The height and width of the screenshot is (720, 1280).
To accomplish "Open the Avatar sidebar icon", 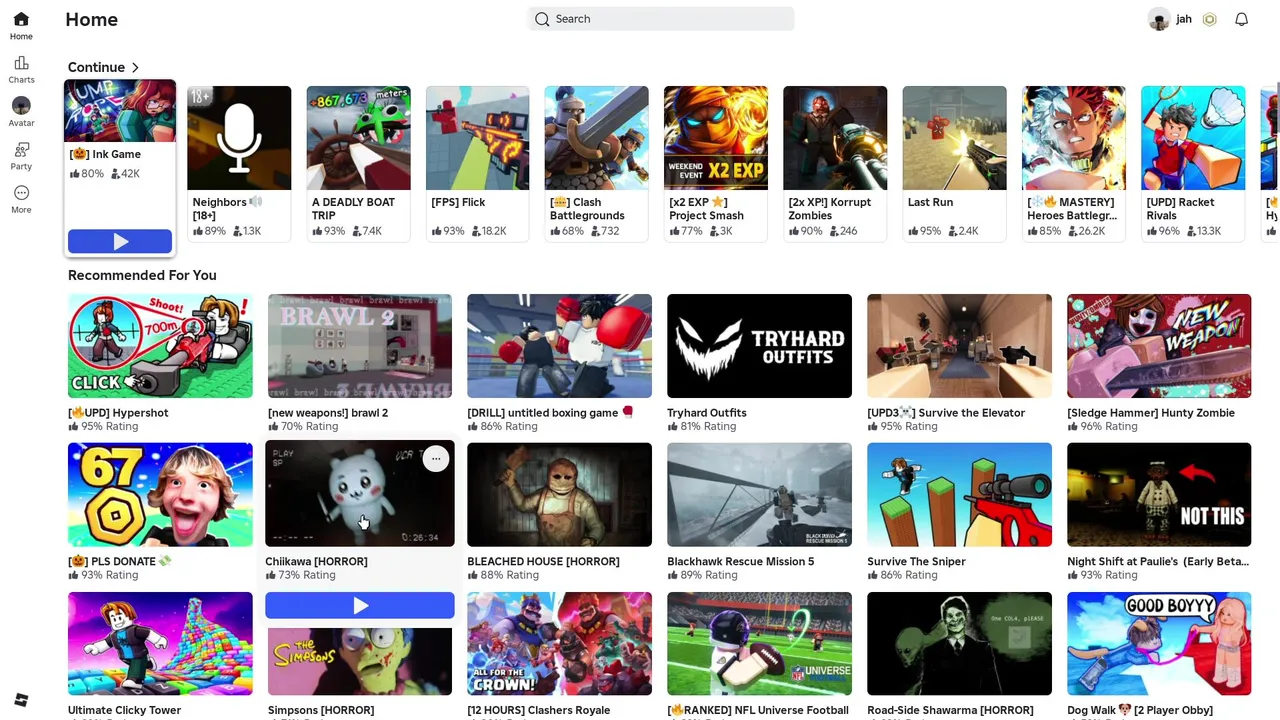I will [21, 112].
